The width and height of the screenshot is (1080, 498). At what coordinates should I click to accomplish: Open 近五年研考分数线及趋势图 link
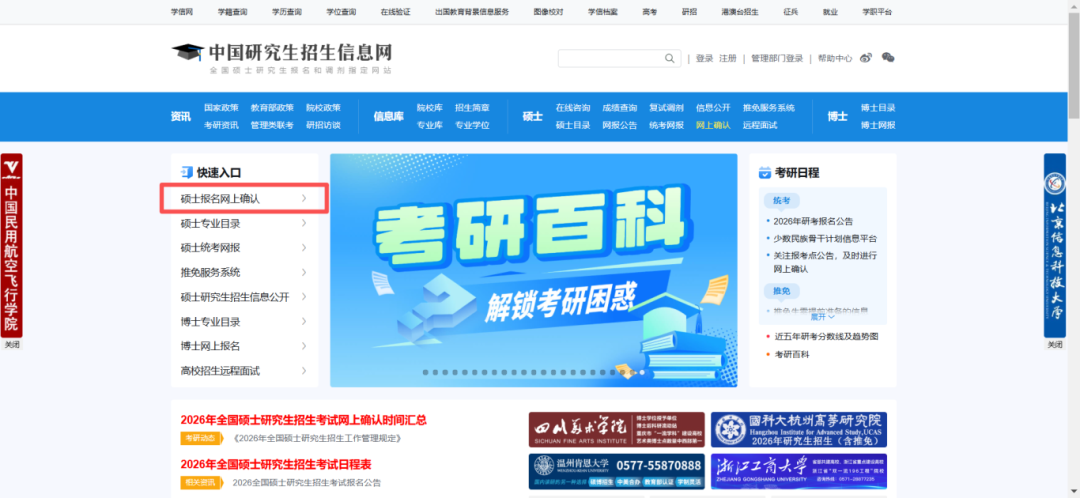point(827,337)
